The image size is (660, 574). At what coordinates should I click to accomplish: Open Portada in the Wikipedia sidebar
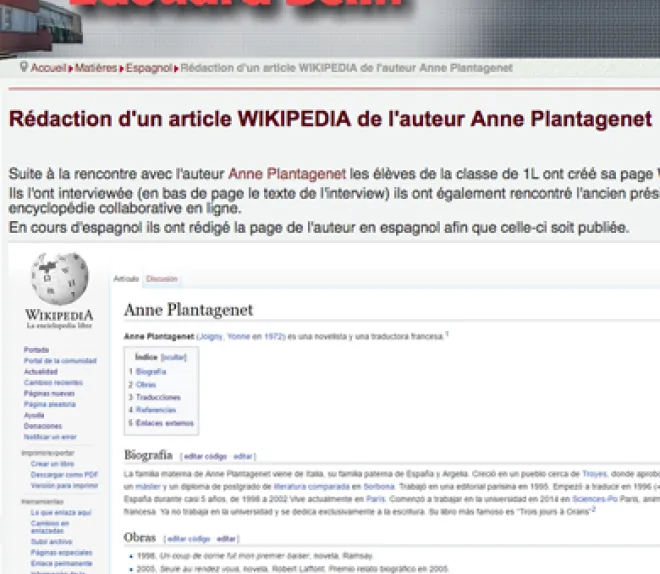[x=36, y=350]
